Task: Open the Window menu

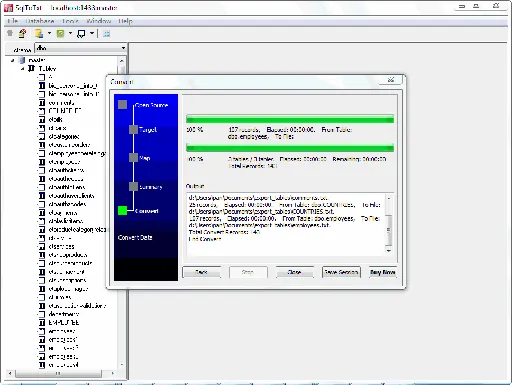Action: pyautogui.click(x=99, y=21)
